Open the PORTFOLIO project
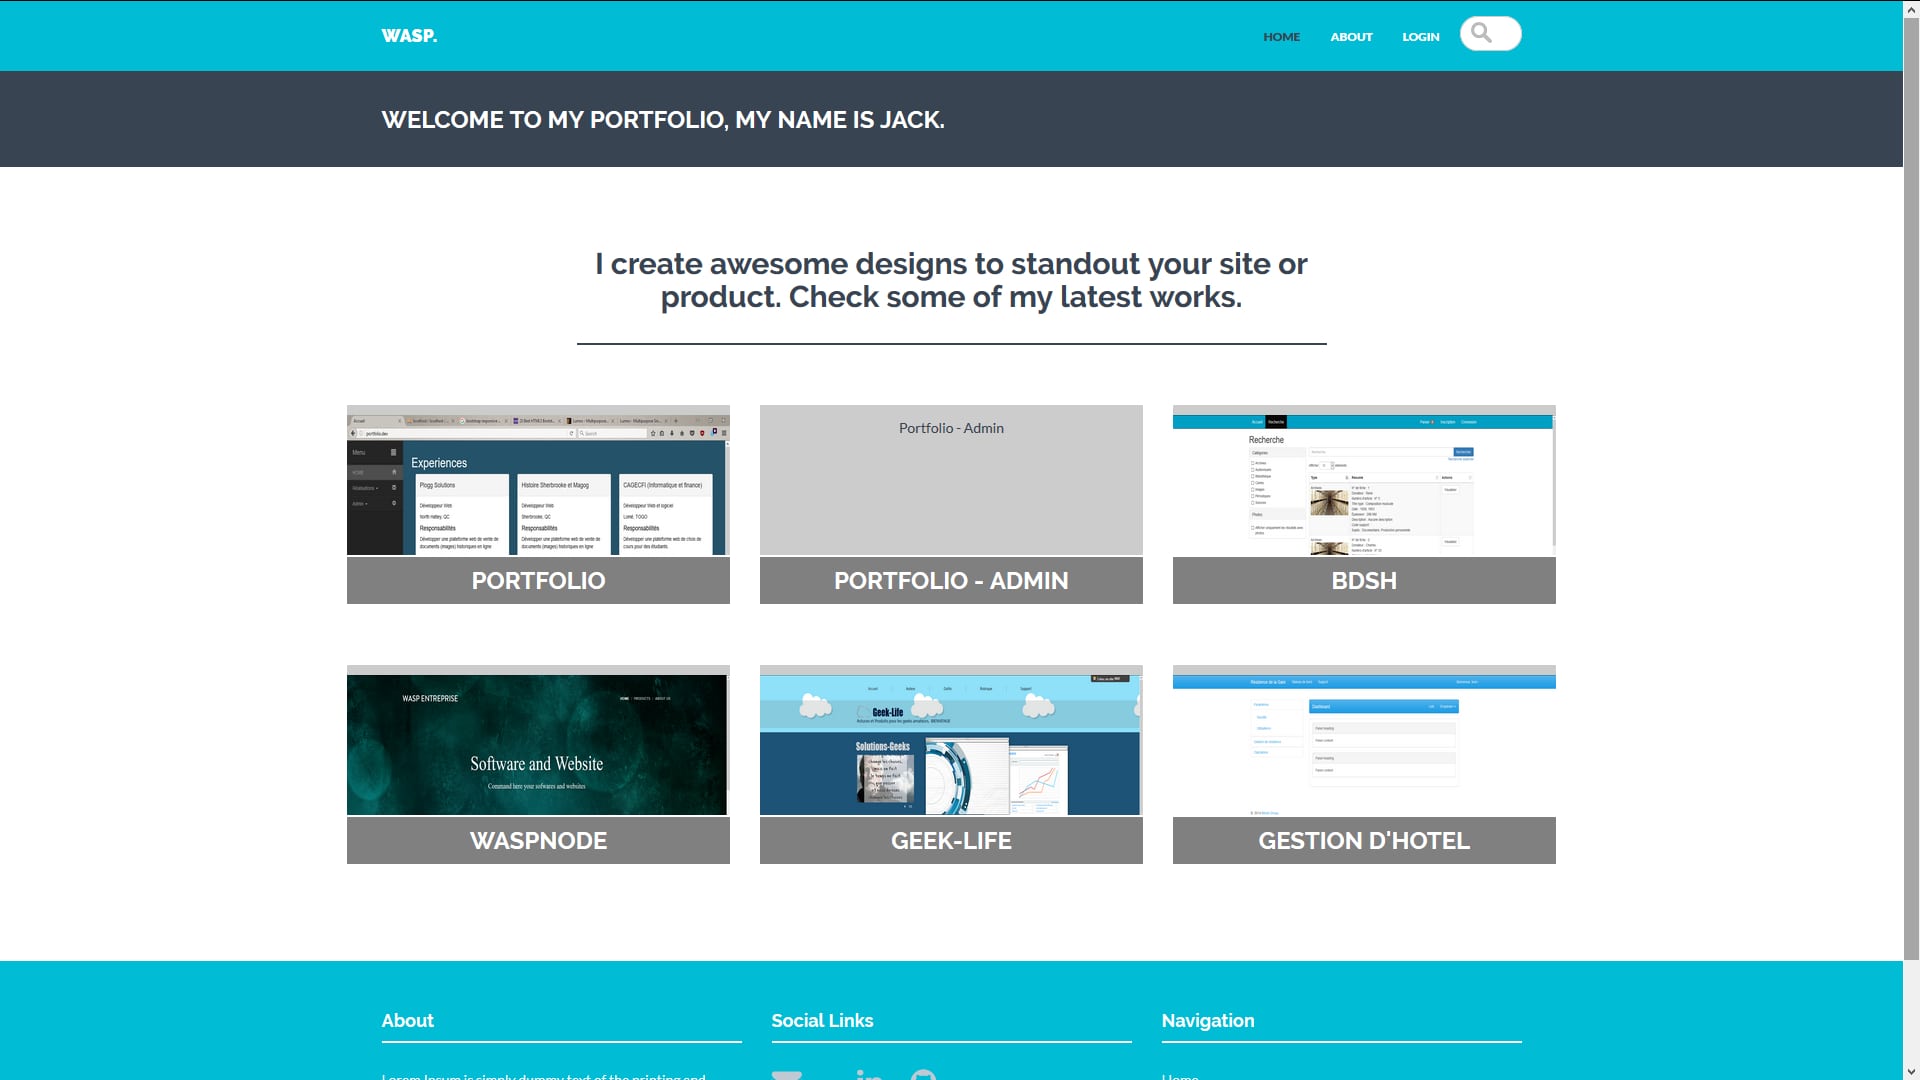This screenshot has width=1920, height=1080. tap(537, 580)
